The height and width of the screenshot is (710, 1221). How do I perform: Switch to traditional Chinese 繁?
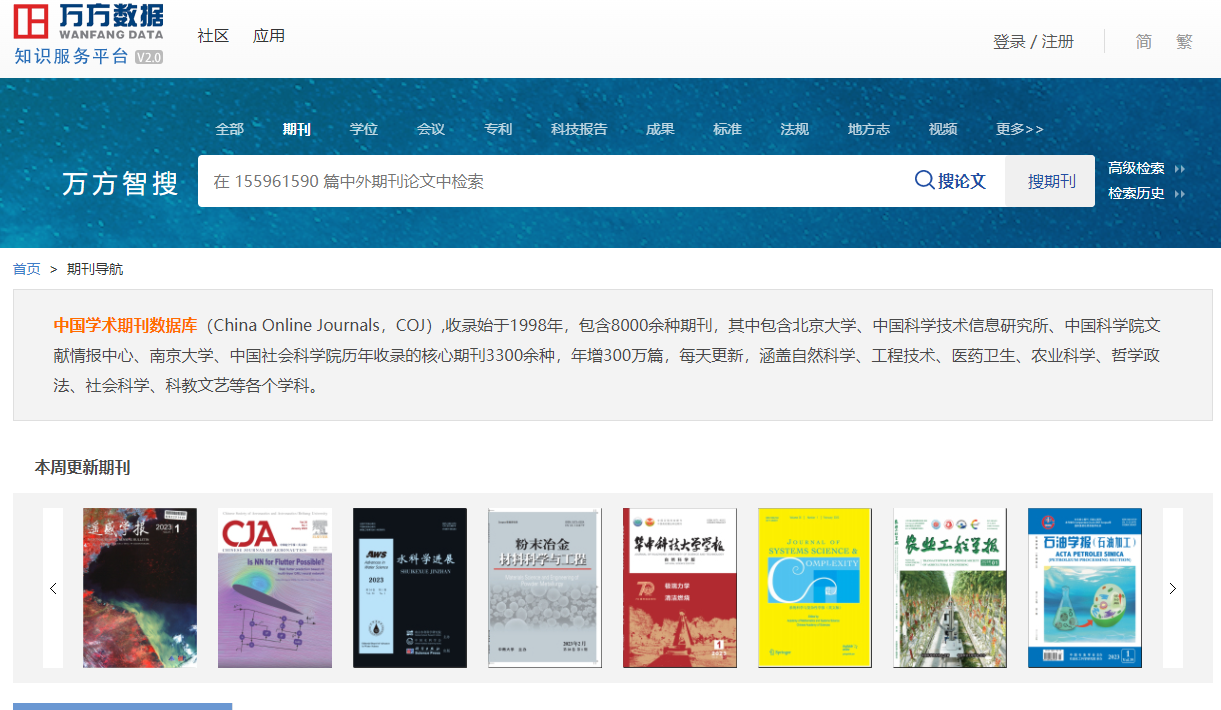click(1185, 41)
